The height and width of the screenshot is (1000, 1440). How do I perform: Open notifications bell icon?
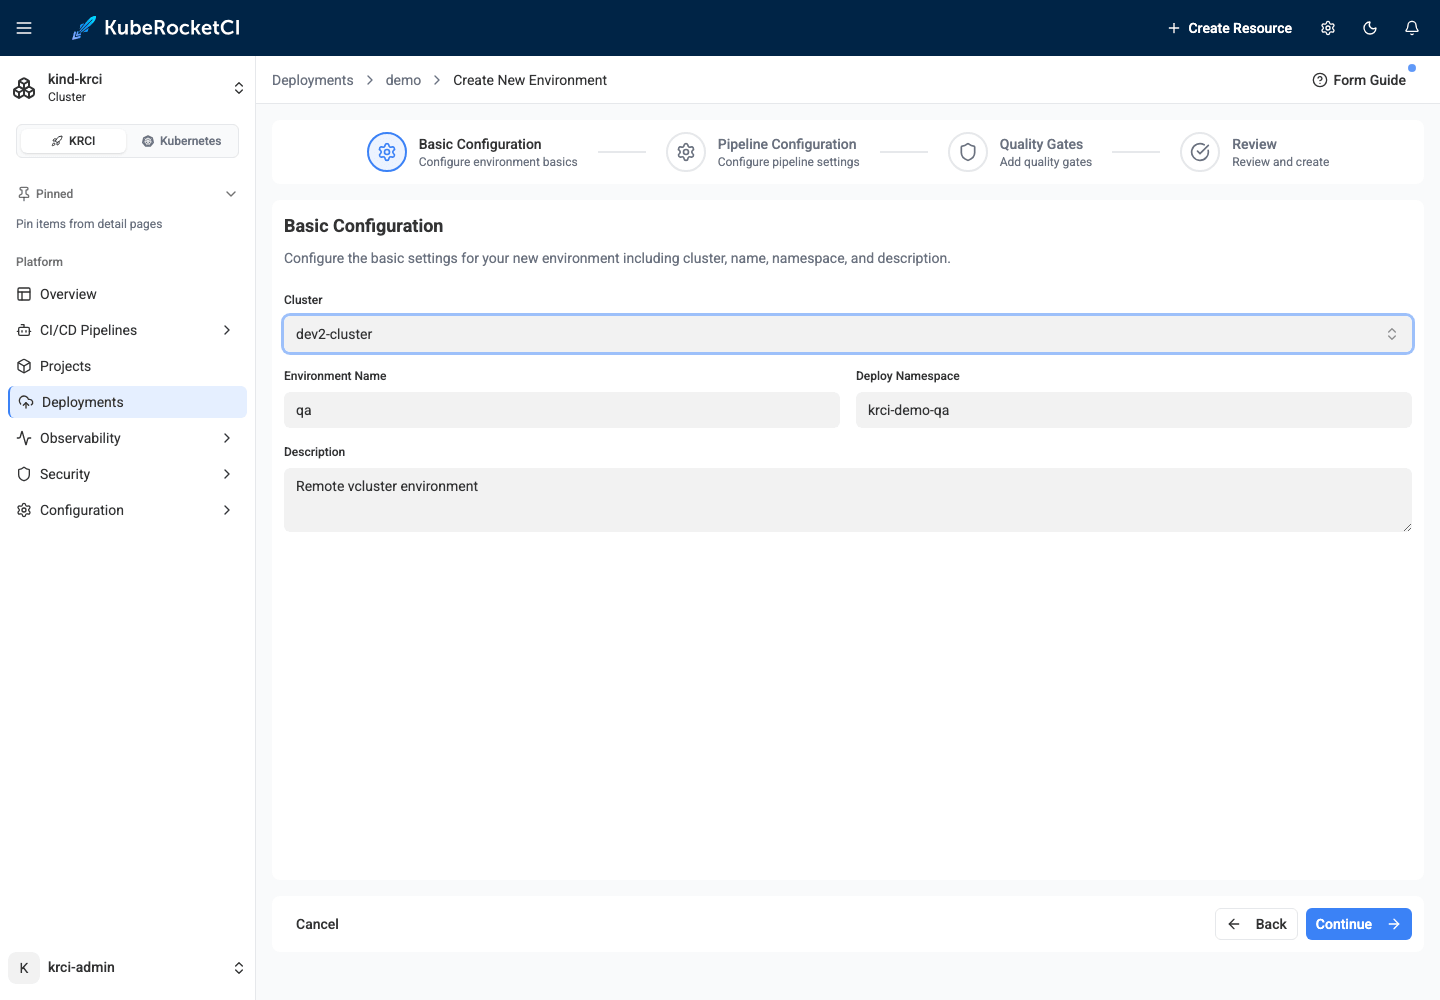click(x=1412, y=28)
